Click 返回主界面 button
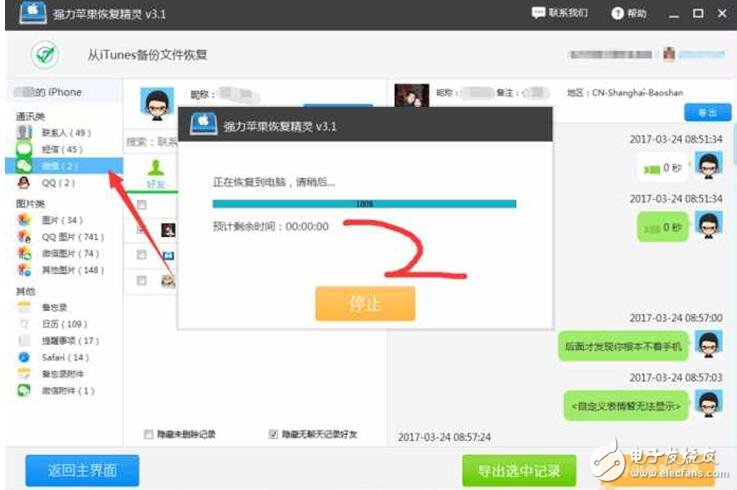The width and height of the screenshot is (737, 490). point(82,470)
